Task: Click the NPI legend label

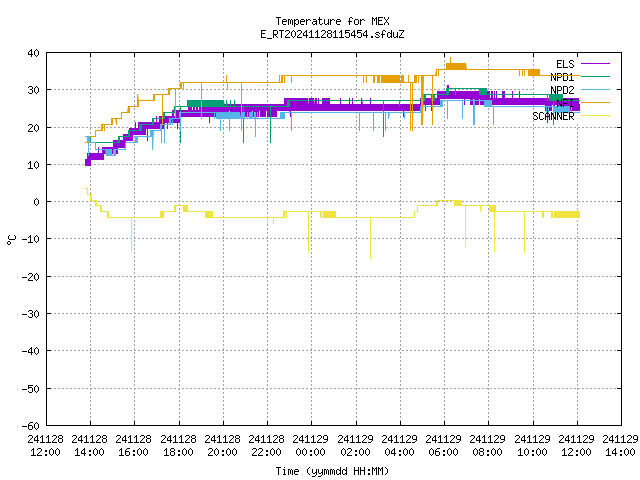Action: coord(565,103)
